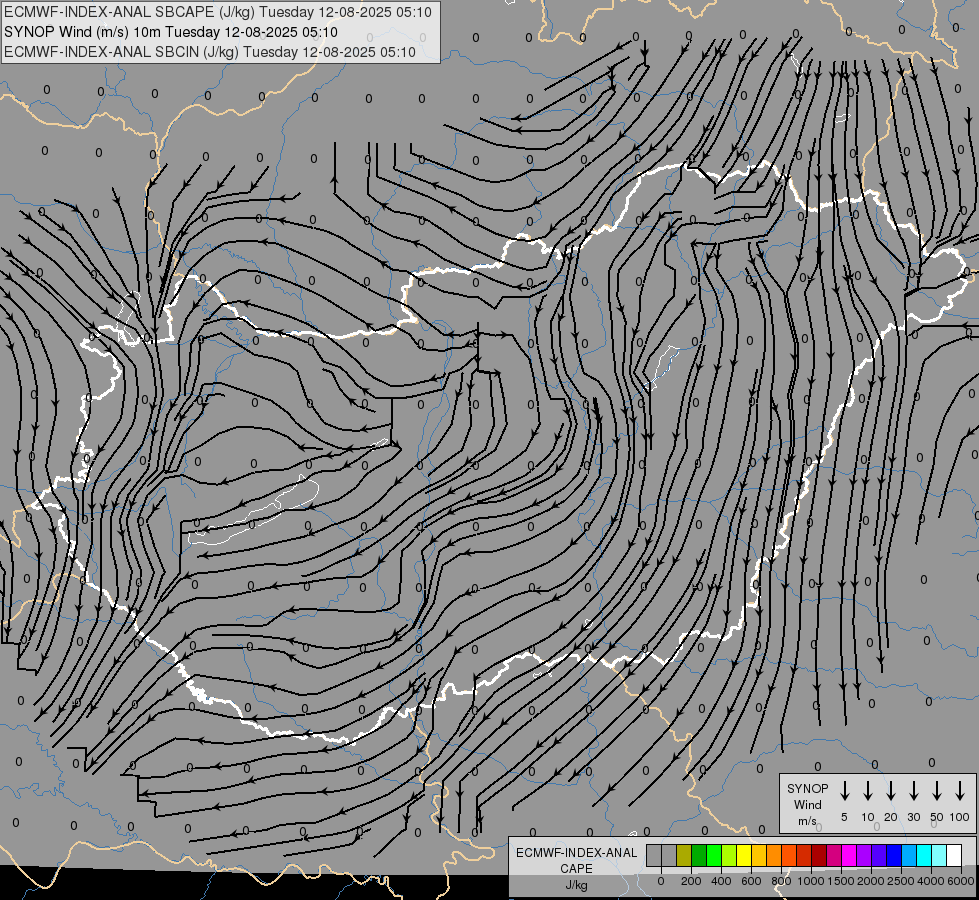Click the SYNOP wind legend arrow for 20 m/s
This screenshot has width=979, height=900.
click(890, 791)
